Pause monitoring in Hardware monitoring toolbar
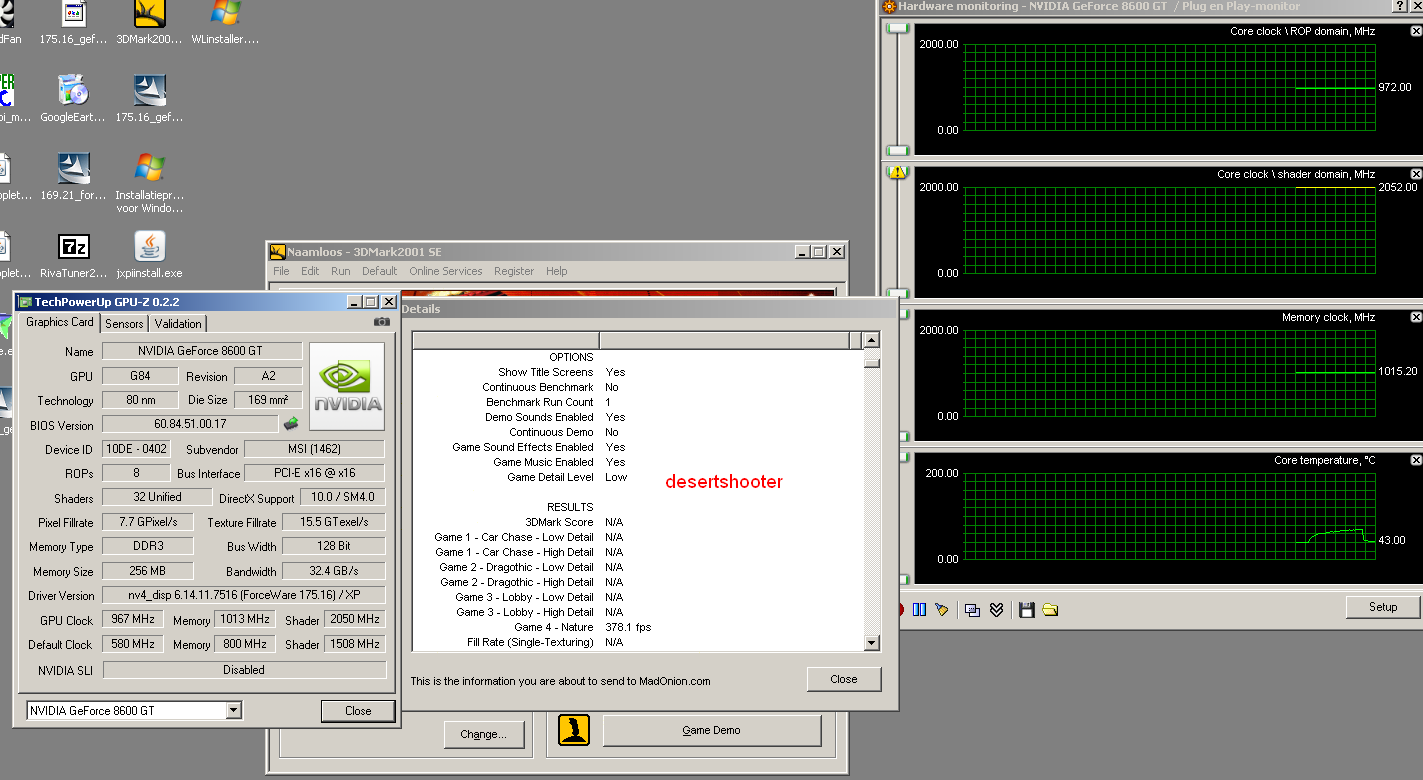Image resolution: width=1423 pixels, height=780 pixels. pyautogui.click(x=919, y=609)
